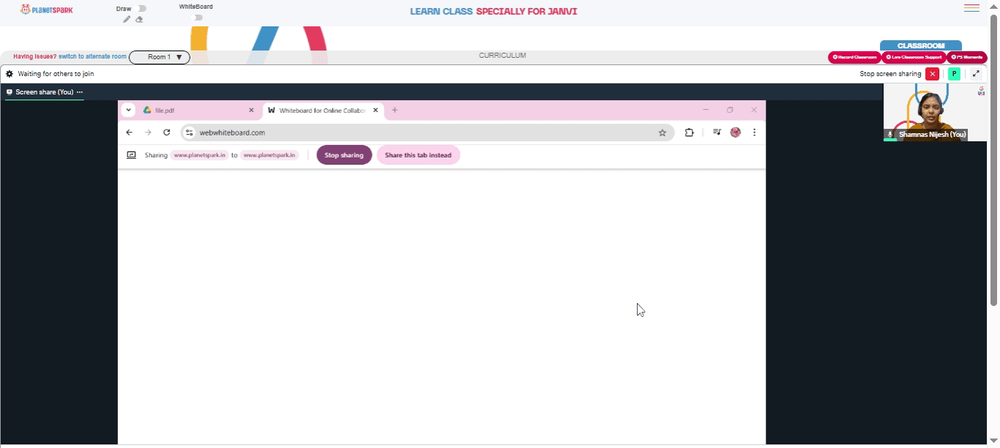Open the Chrome extensions puzzle icon
The image size is (1000, 448).
point(689,133)
